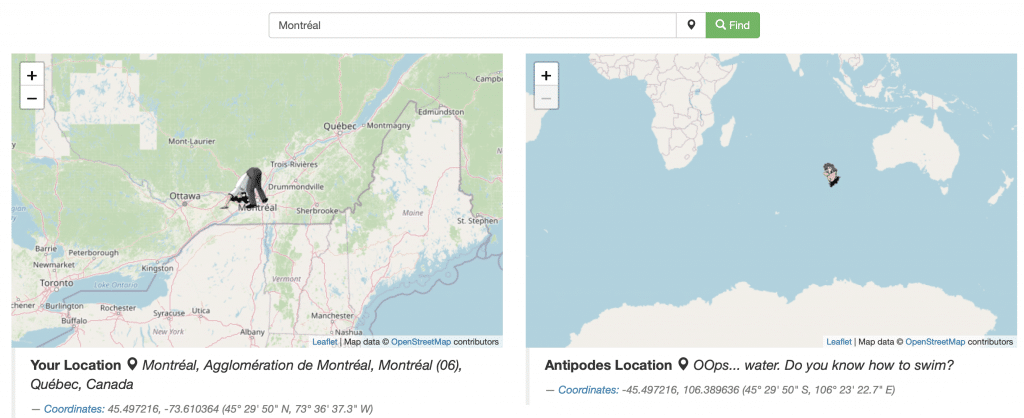The width and height of the screenshot is (1024, 418).
Task: Click the Coordinates link under Your Location
Action: [x=74, y=408]
